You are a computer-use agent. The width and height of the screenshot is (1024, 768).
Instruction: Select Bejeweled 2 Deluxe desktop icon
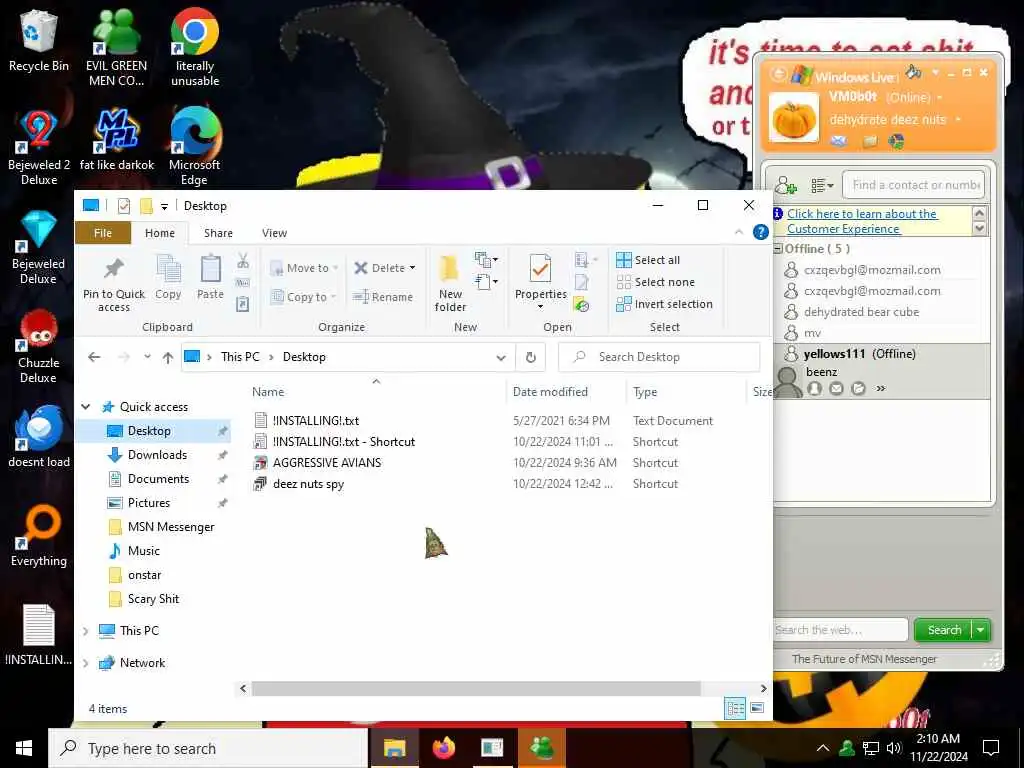39,148
